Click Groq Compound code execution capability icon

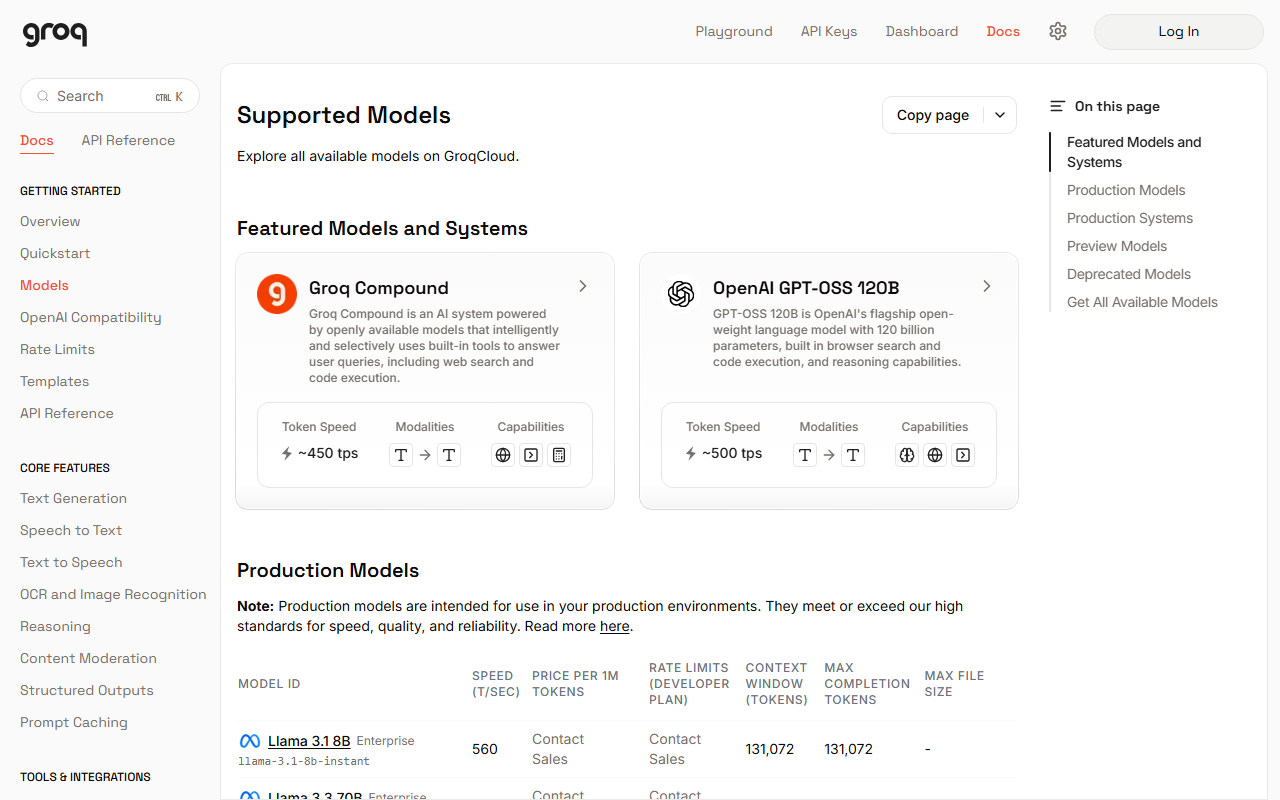(x=531, y=455)
